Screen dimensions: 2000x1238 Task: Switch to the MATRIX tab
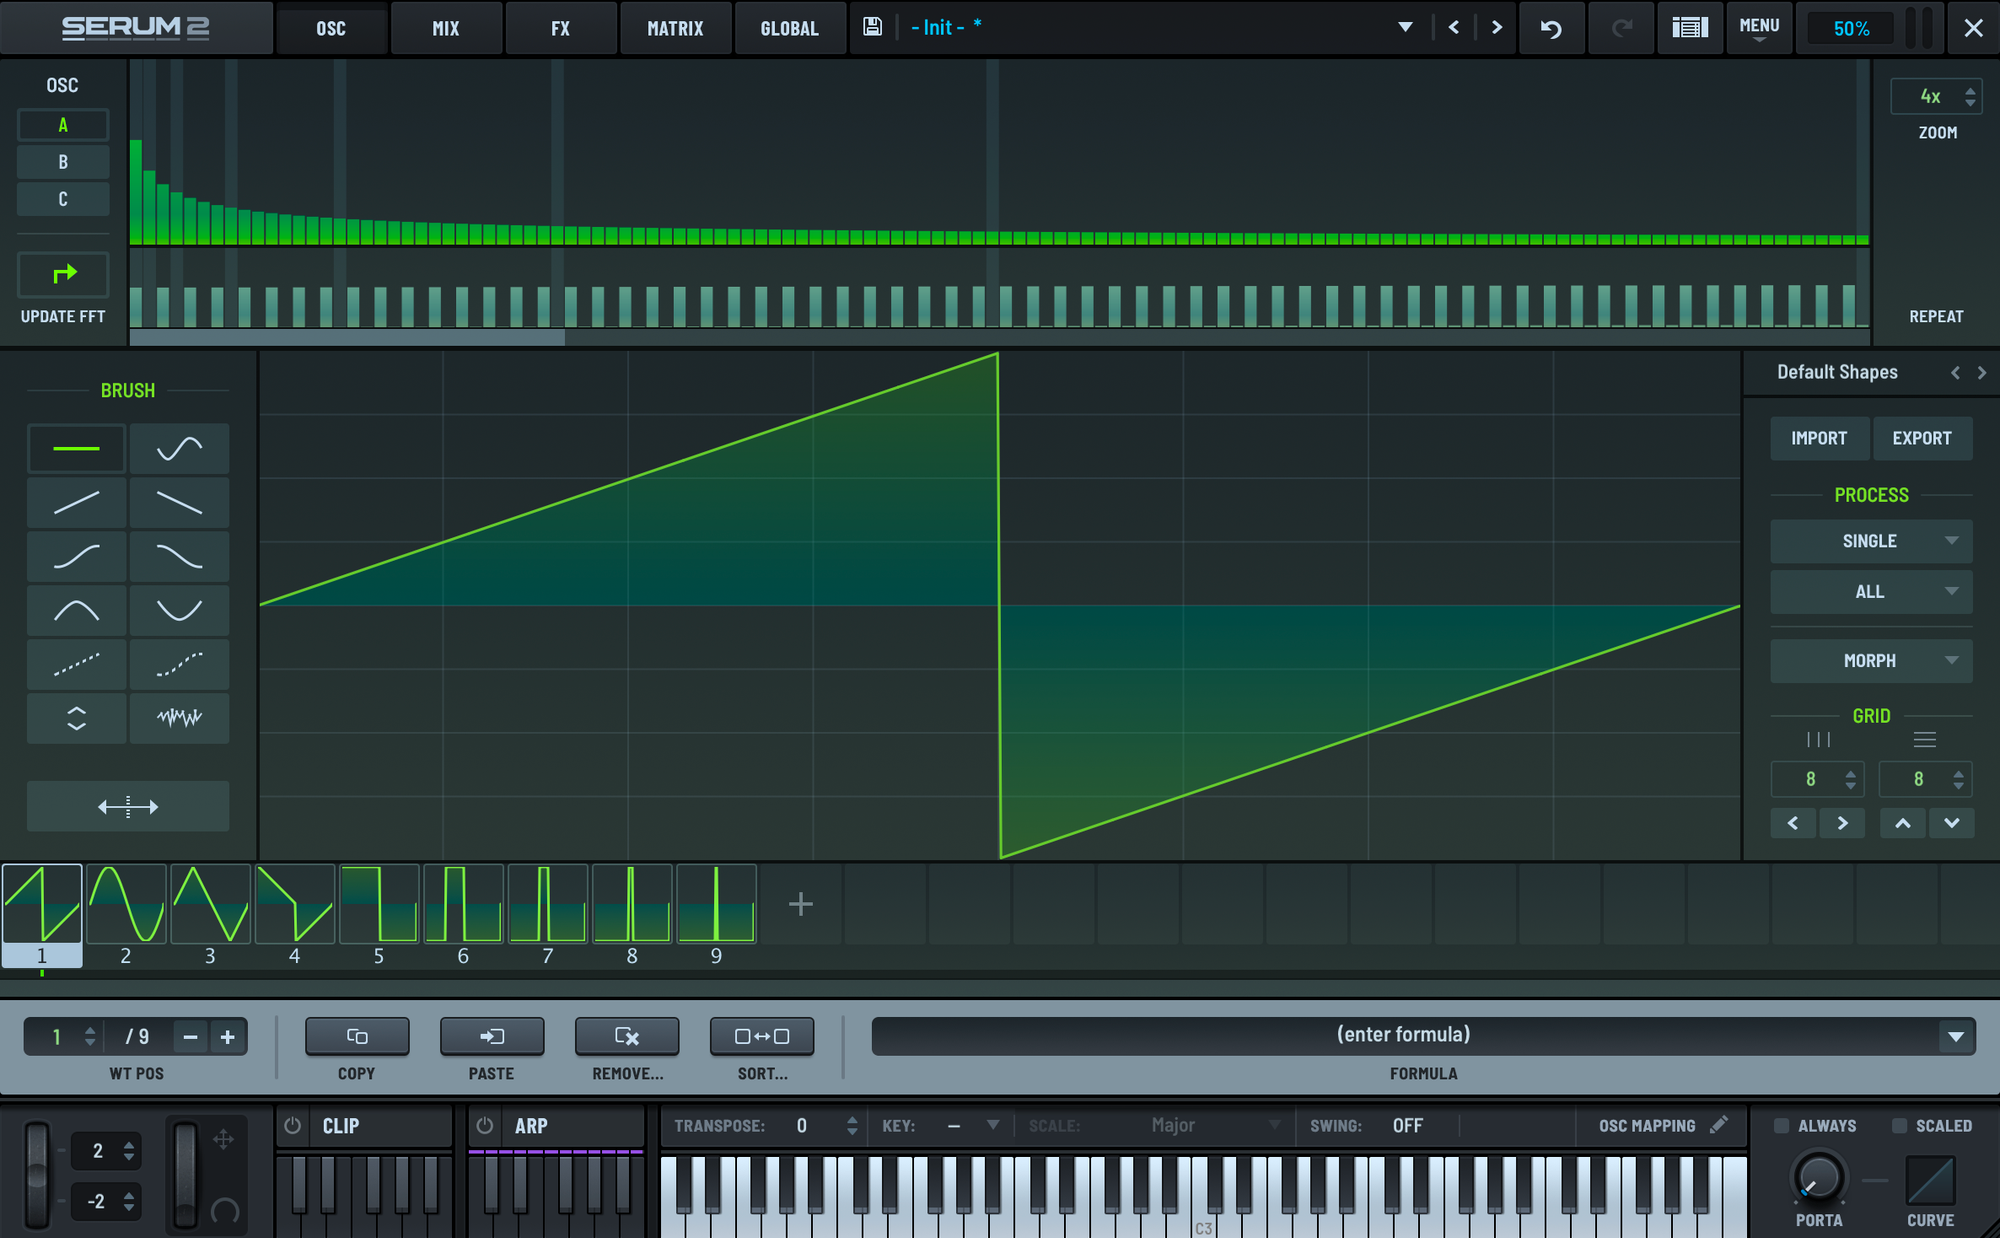pyautogui.click(x=675, y=28)
